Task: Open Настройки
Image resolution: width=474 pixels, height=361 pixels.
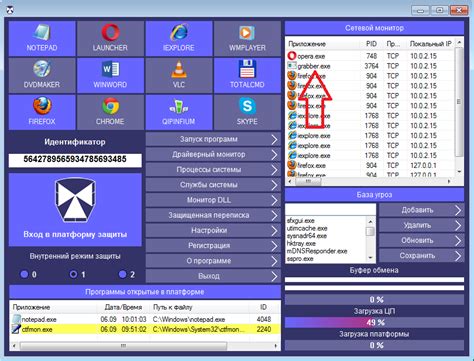Action: pyautogui.click(x=213, y=230)
